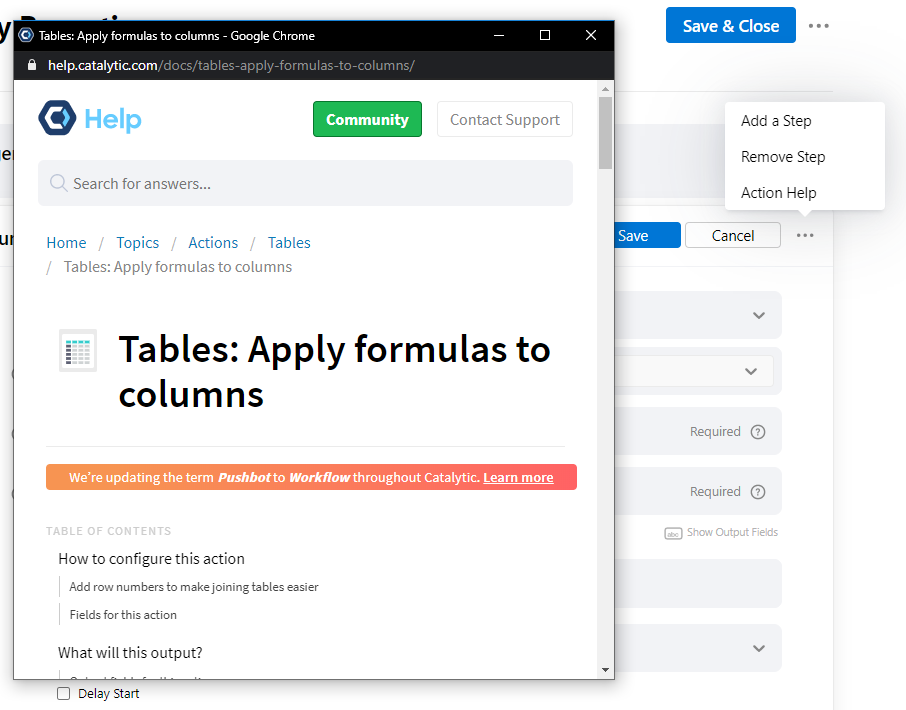Click the help.catalytic.com address bar URL
Viewport: 906px width, 710px height.
click(x=231, y=65)
